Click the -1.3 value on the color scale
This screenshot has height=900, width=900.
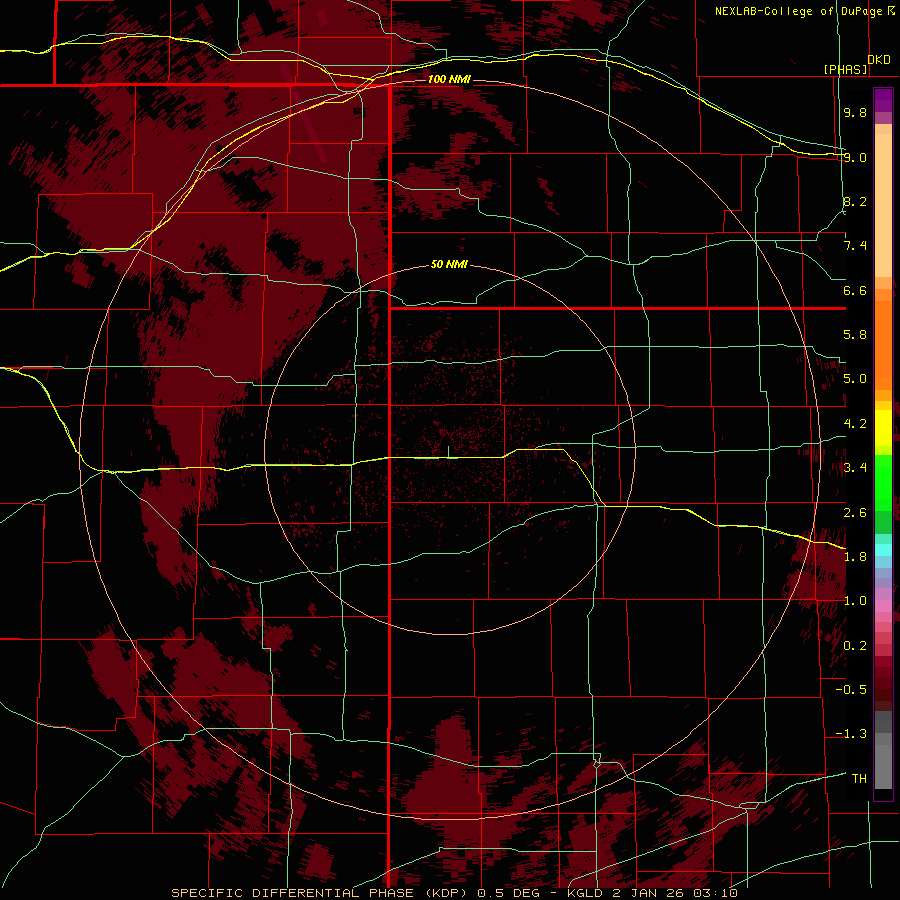851,734
